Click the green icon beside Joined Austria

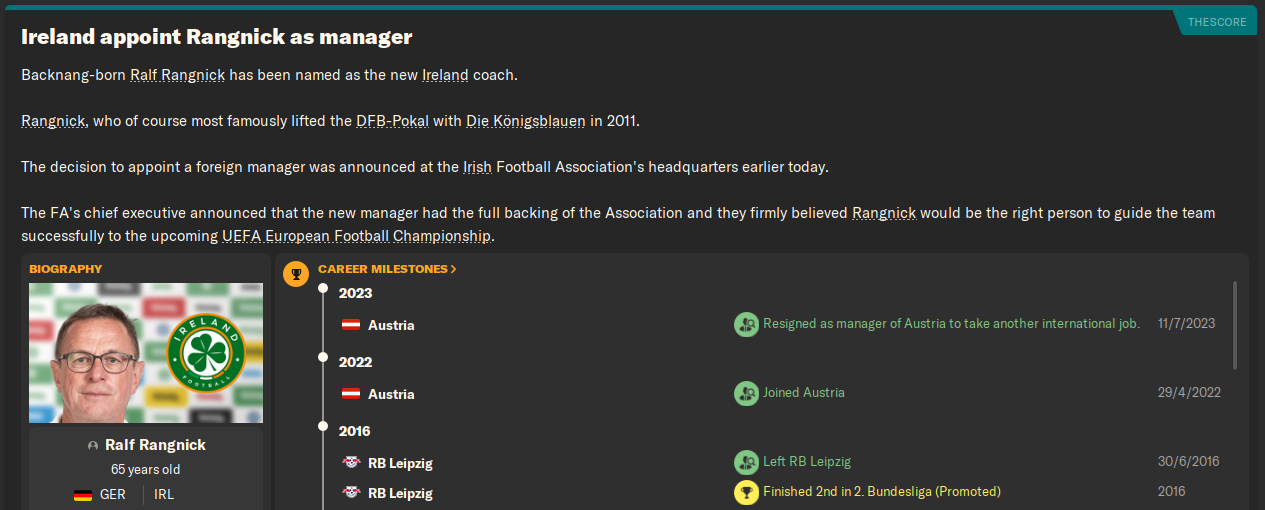[x=746, y=393]
